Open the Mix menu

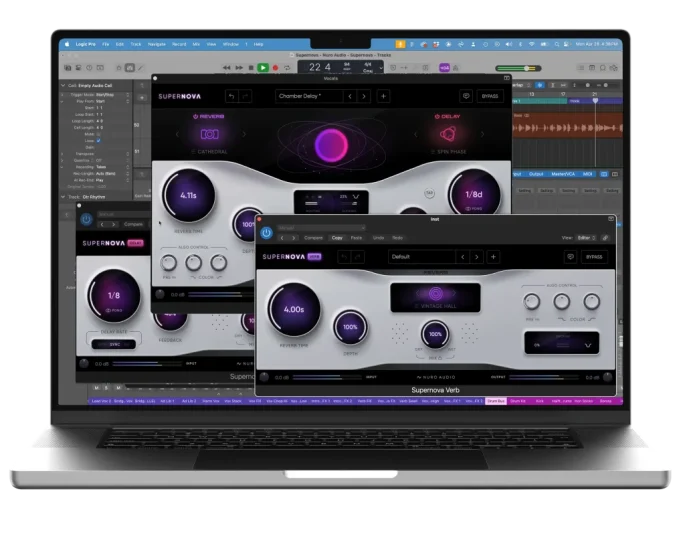point(196,44)
